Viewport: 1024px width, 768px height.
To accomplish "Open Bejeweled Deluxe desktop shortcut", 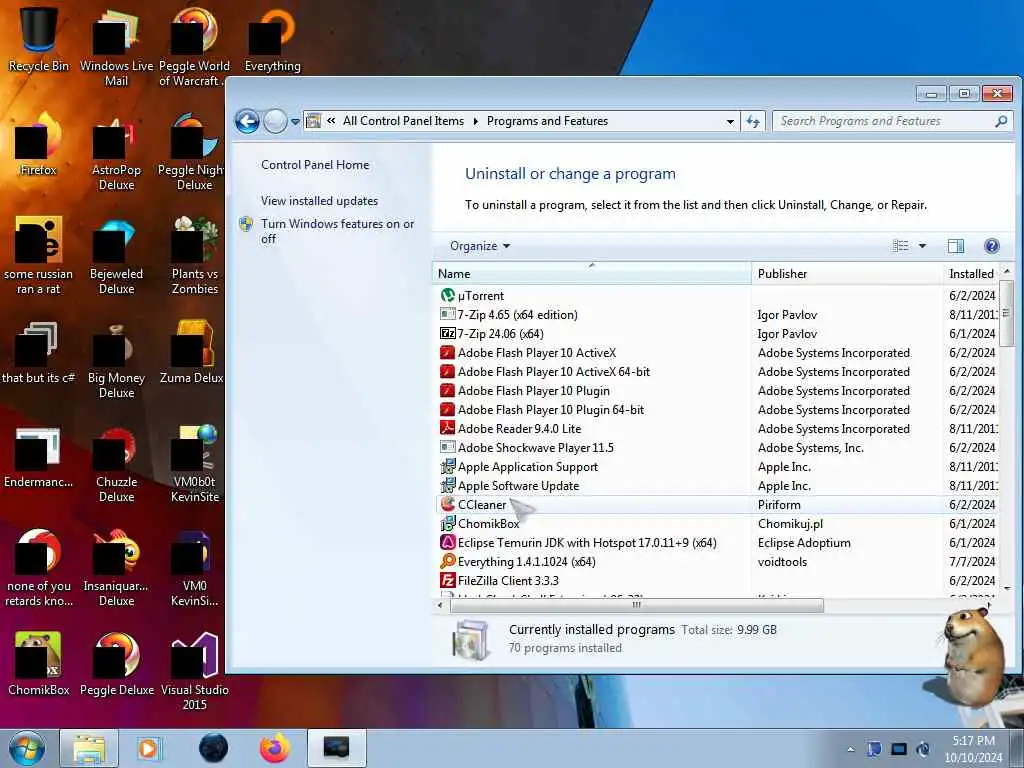I will point(116,255).
